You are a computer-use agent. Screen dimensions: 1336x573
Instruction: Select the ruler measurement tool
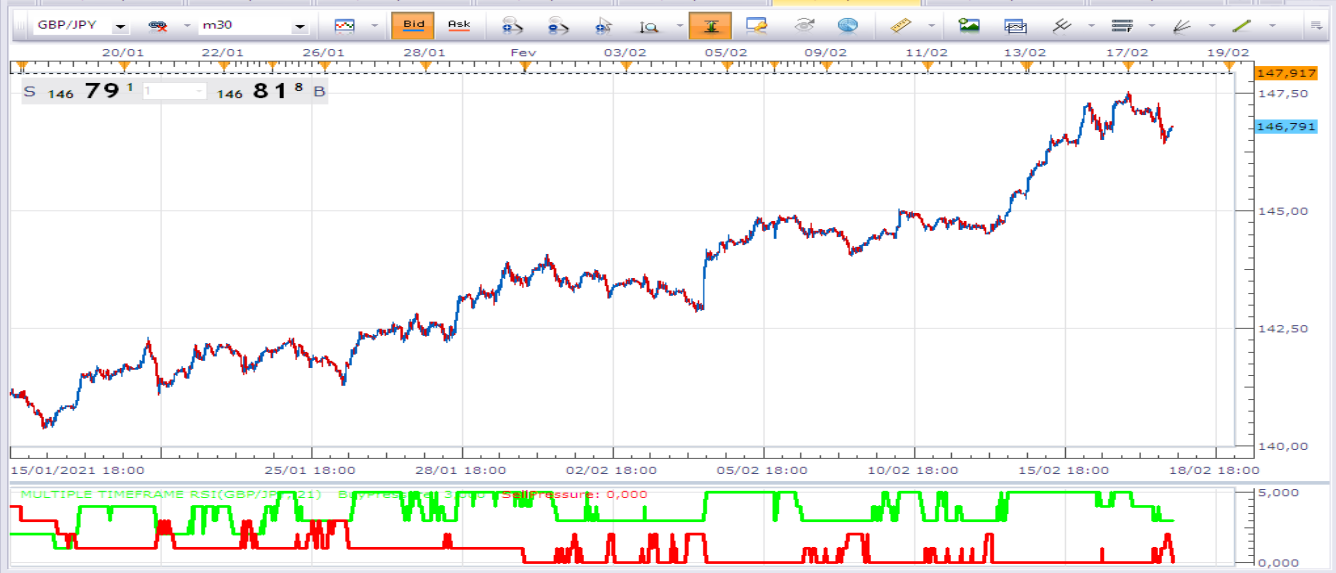coord(903,25)
